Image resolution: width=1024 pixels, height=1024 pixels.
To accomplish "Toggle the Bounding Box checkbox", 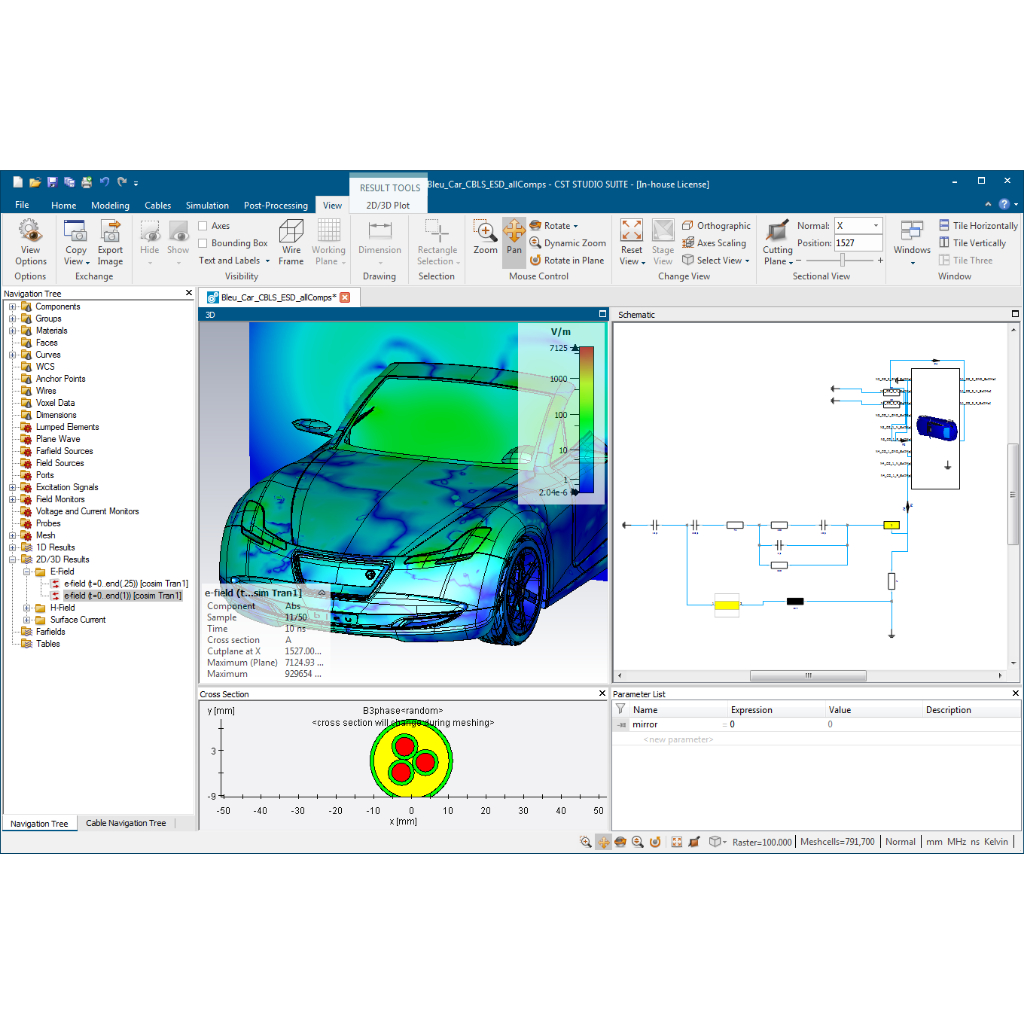I will coord(203,243).
